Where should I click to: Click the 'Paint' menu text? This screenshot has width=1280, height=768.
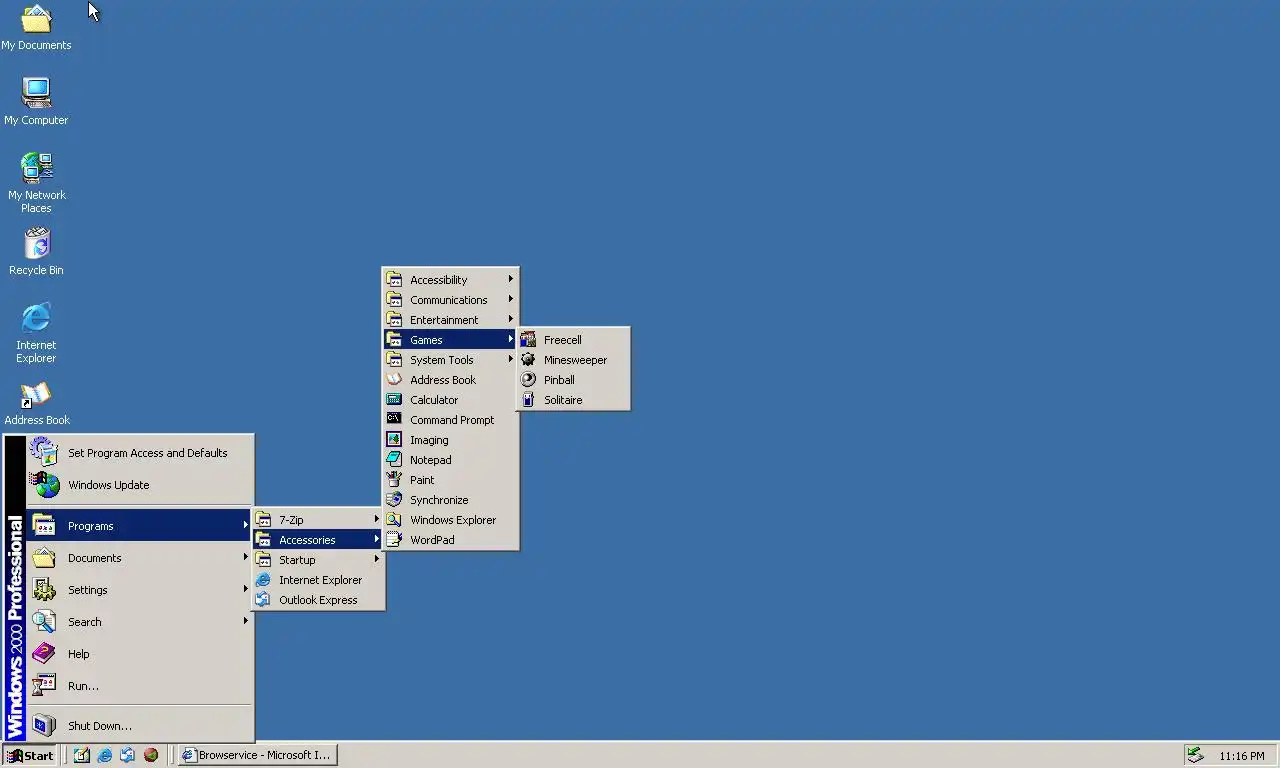[x=422, y=480]
